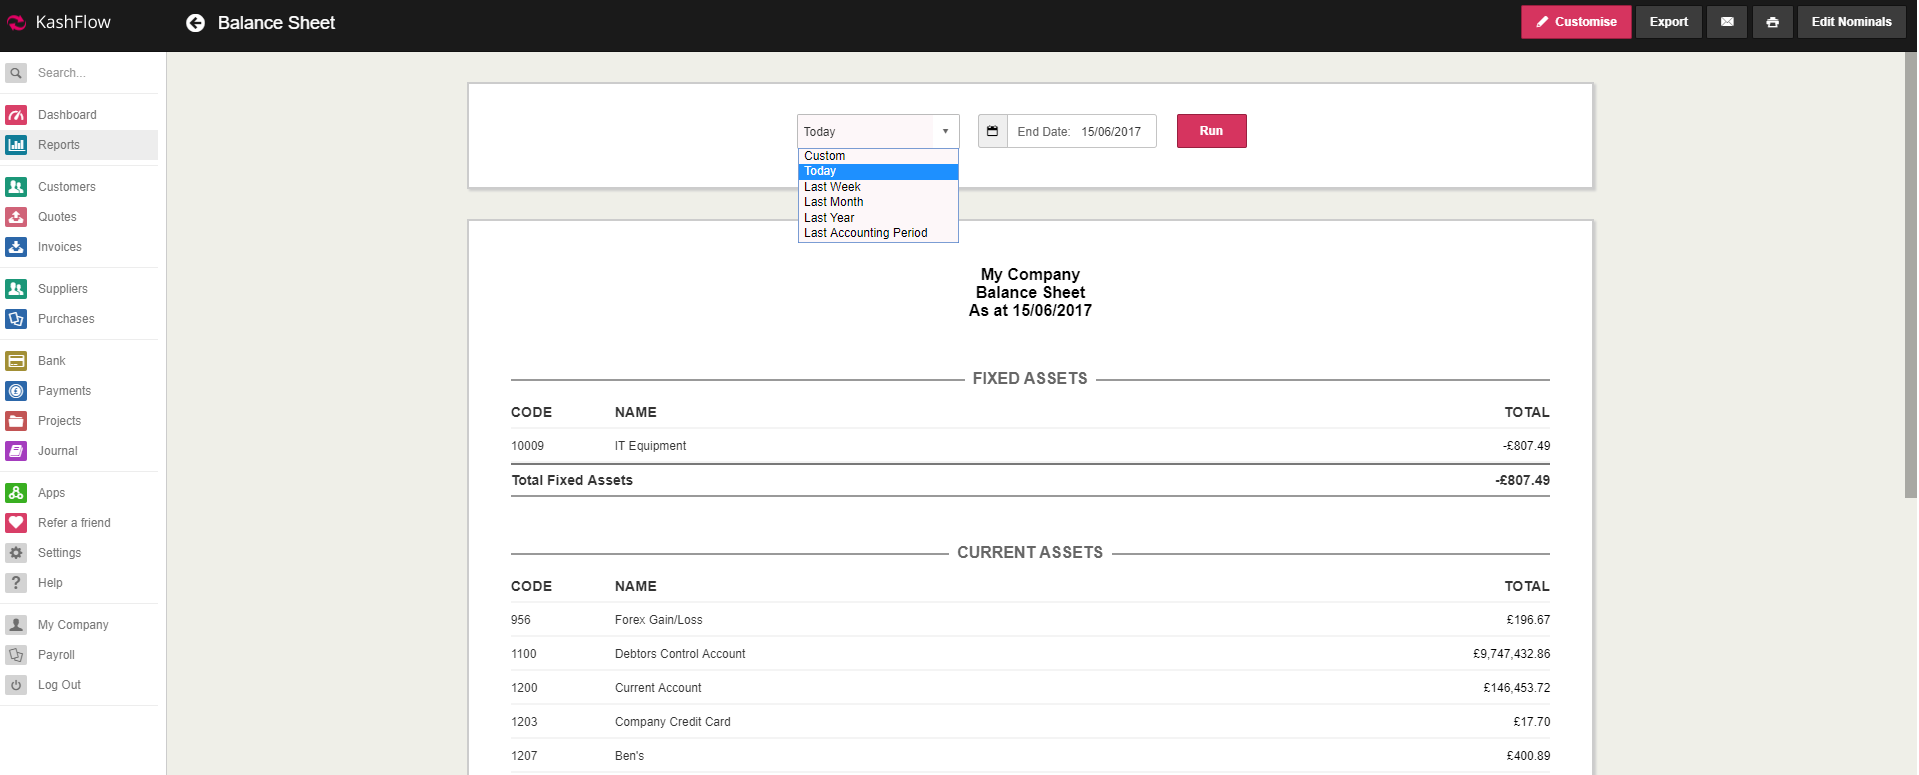Open the calendar date picker icon
Viewport: 1919px width, 775px height.
pyautogui.click(x=992, y=131)
